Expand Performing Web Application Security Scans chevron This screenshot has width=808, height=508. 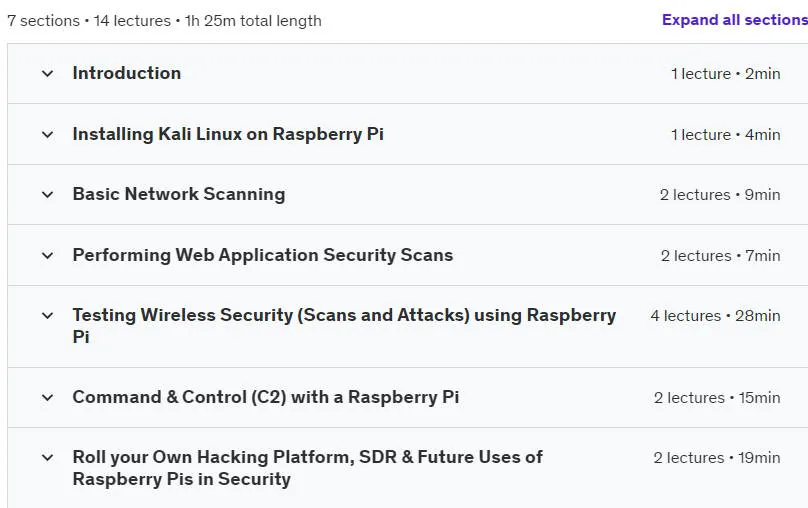(47, 256)
